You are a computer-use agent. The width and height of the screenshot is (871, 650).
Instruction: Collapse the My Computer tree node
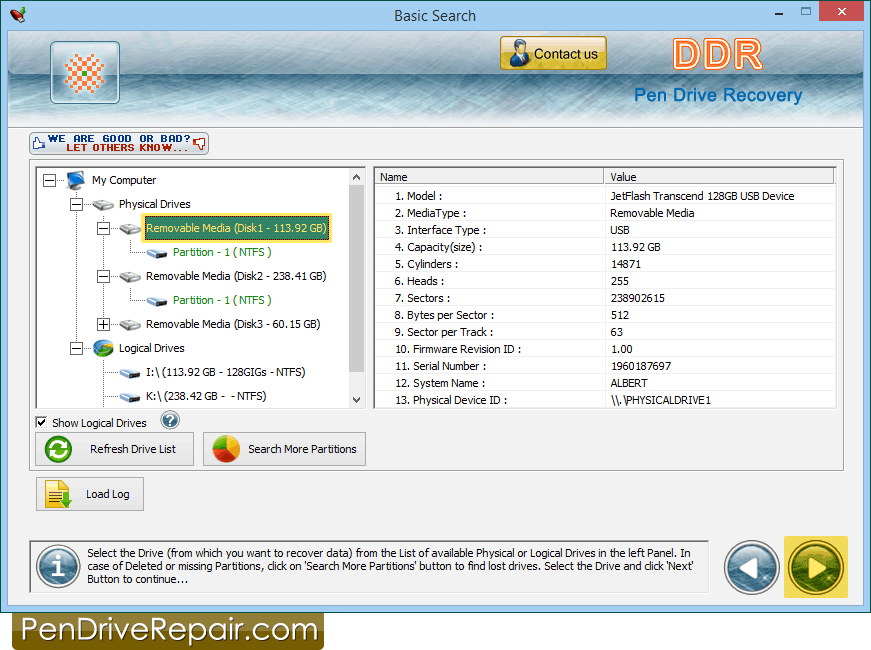(50, 180)
